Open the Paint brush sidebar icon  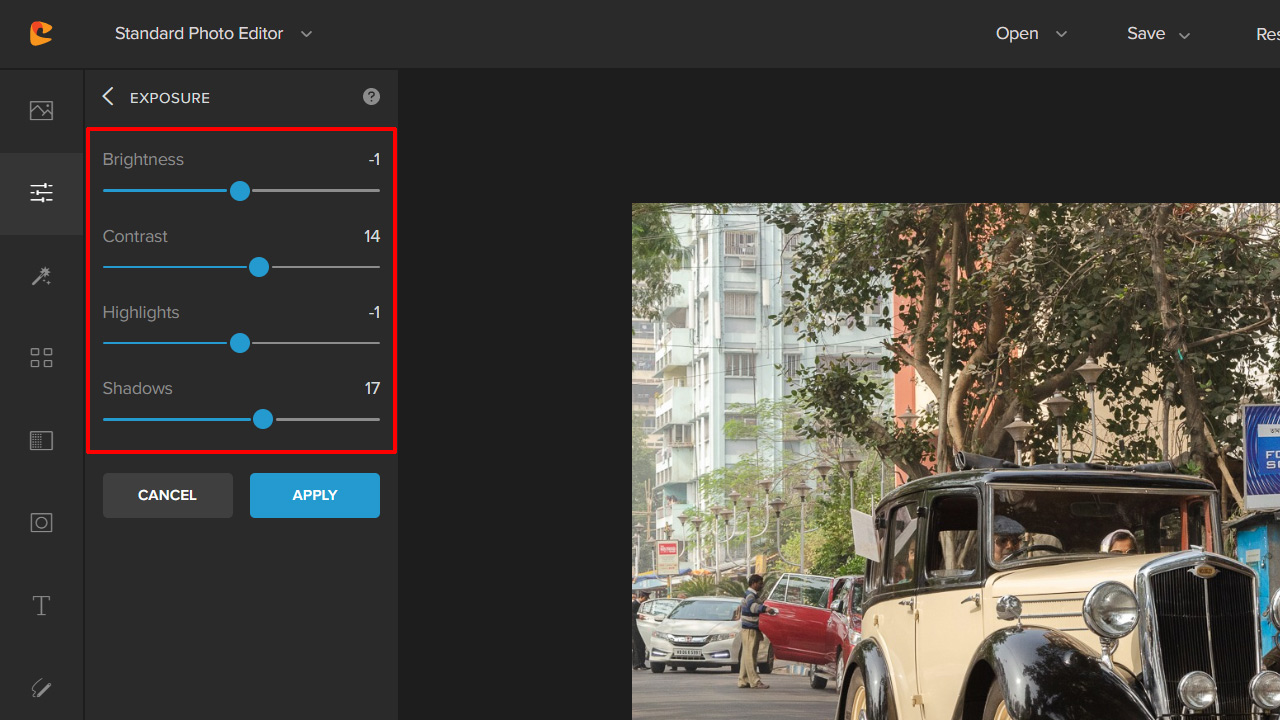41,688
